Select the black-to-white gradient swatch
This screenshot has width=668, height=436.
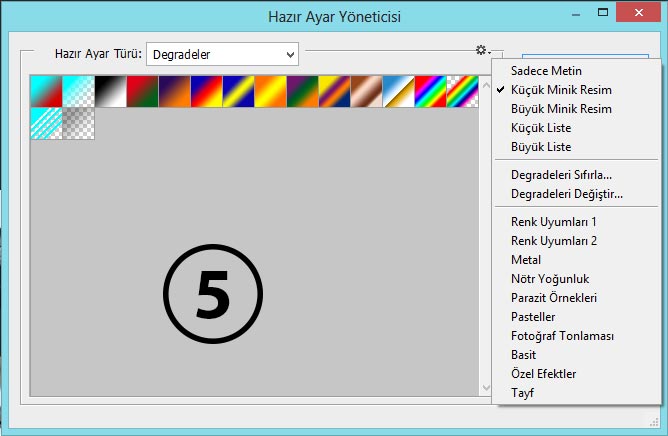click(110, 91)
